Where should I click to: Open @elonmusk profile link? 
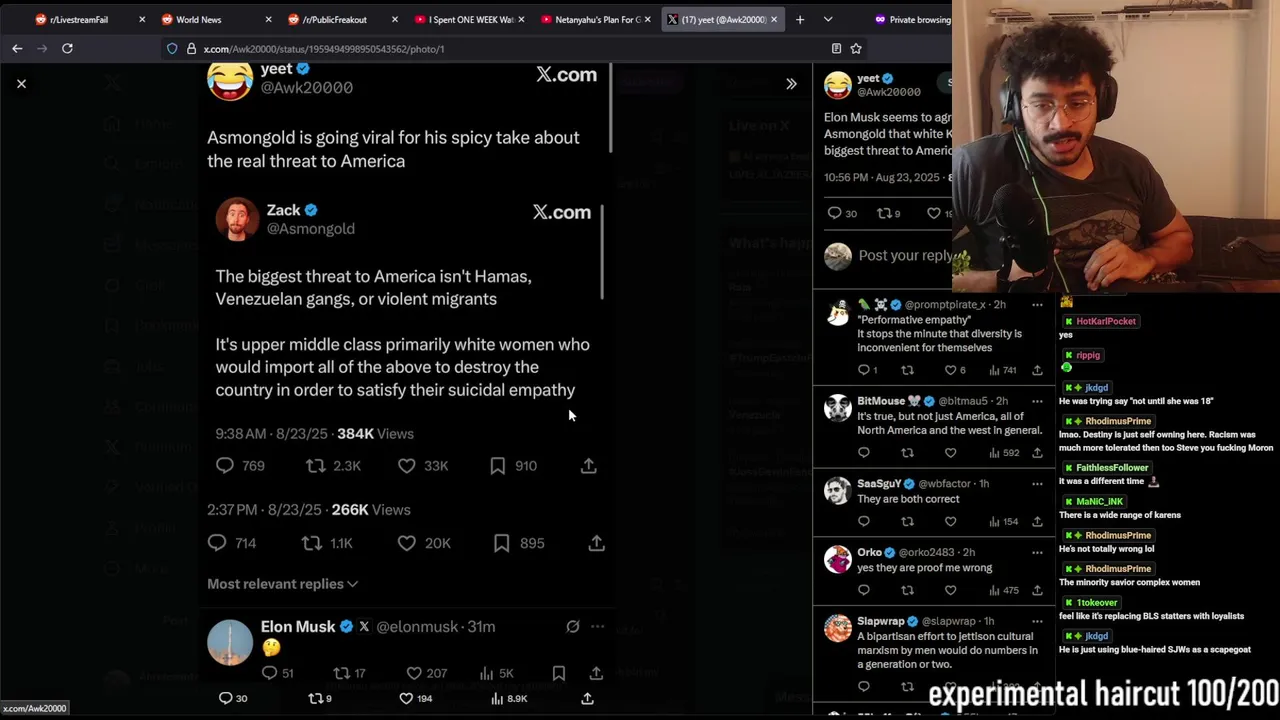417,626
